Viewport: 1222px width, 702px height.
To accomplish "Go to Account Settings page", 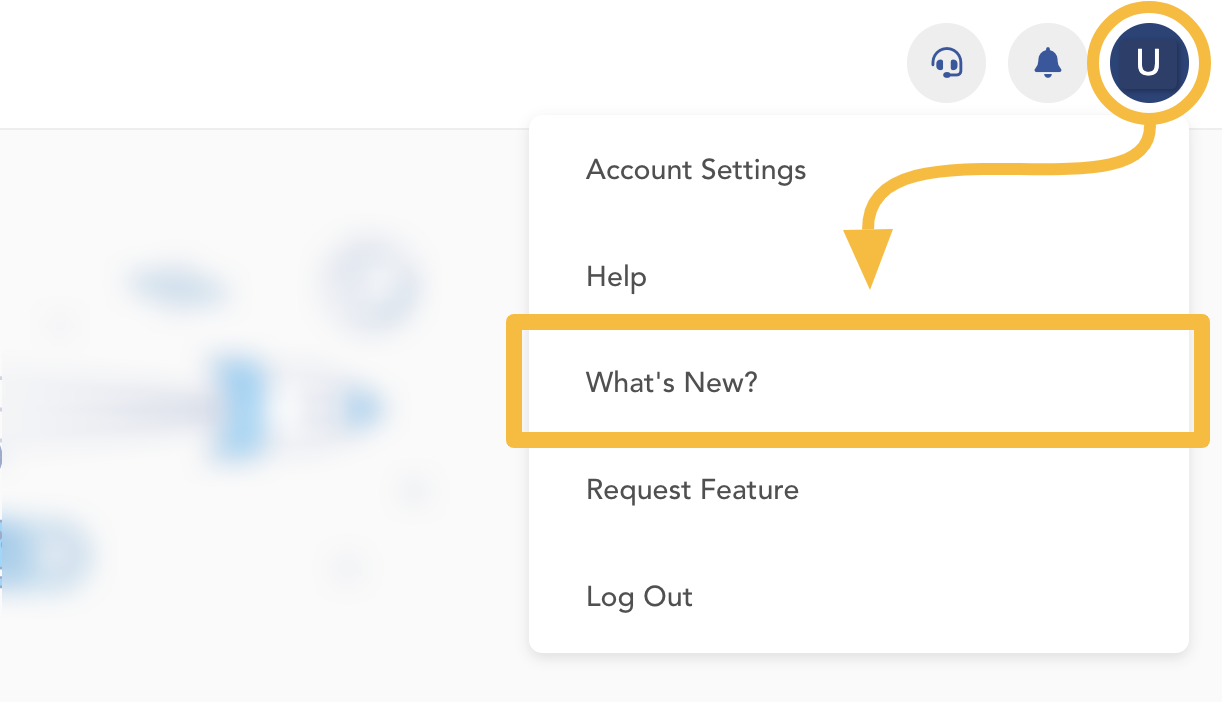I will (x=859, y=170).
